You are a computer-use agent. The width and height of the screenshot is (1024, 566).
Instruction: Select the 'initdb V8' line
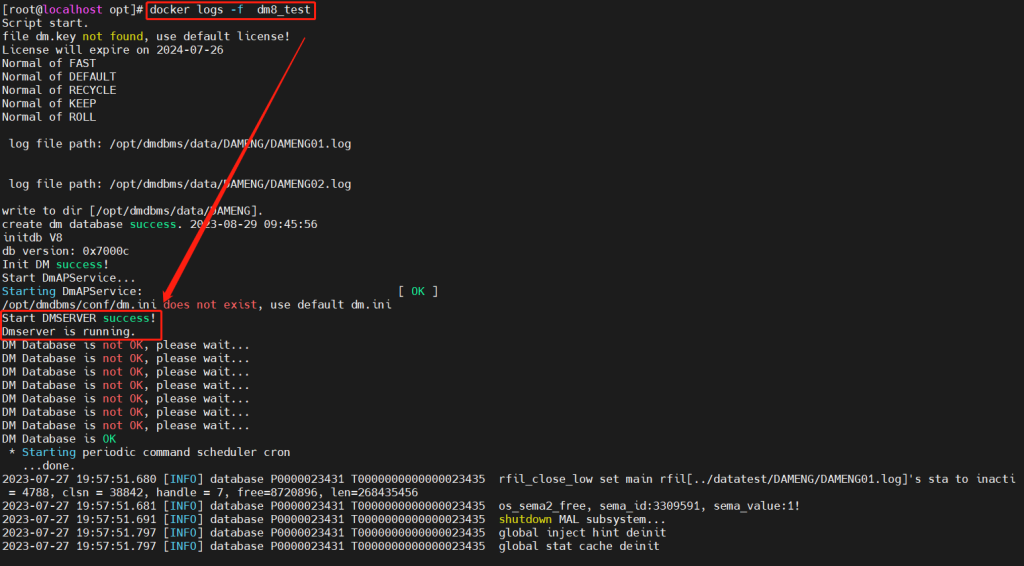32,238
